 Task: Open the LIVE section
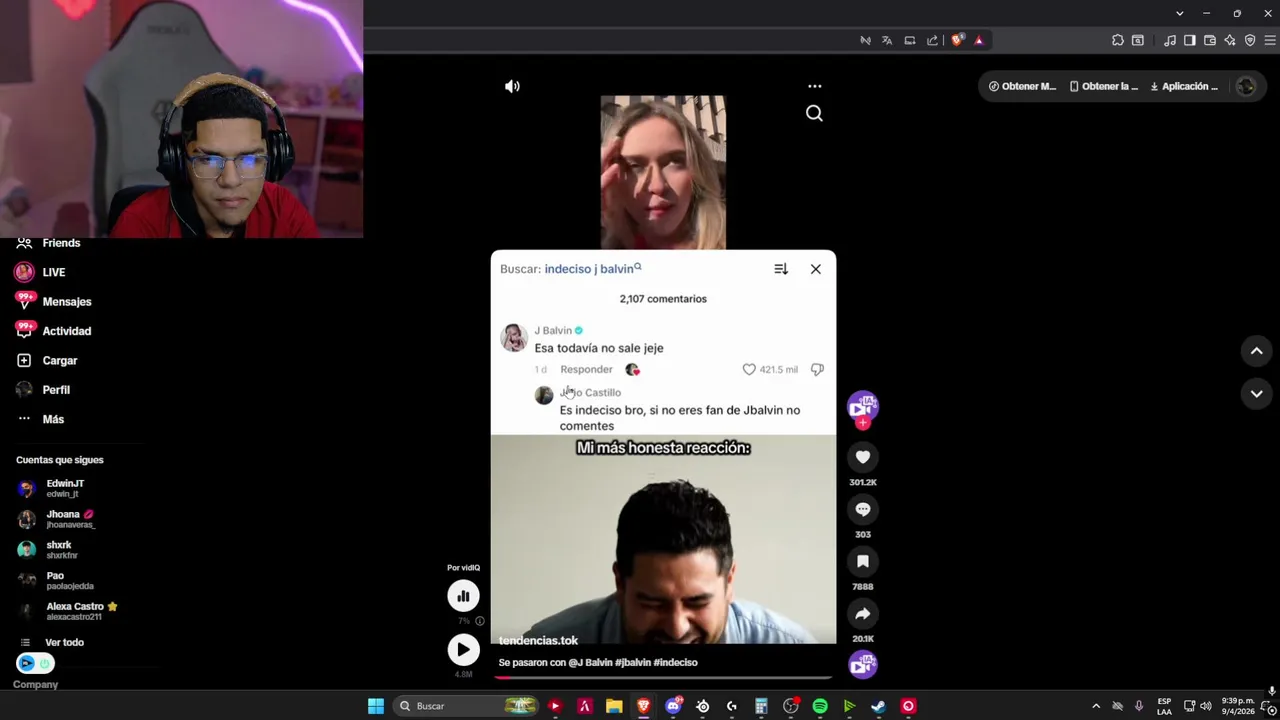[x=54, y=272]
